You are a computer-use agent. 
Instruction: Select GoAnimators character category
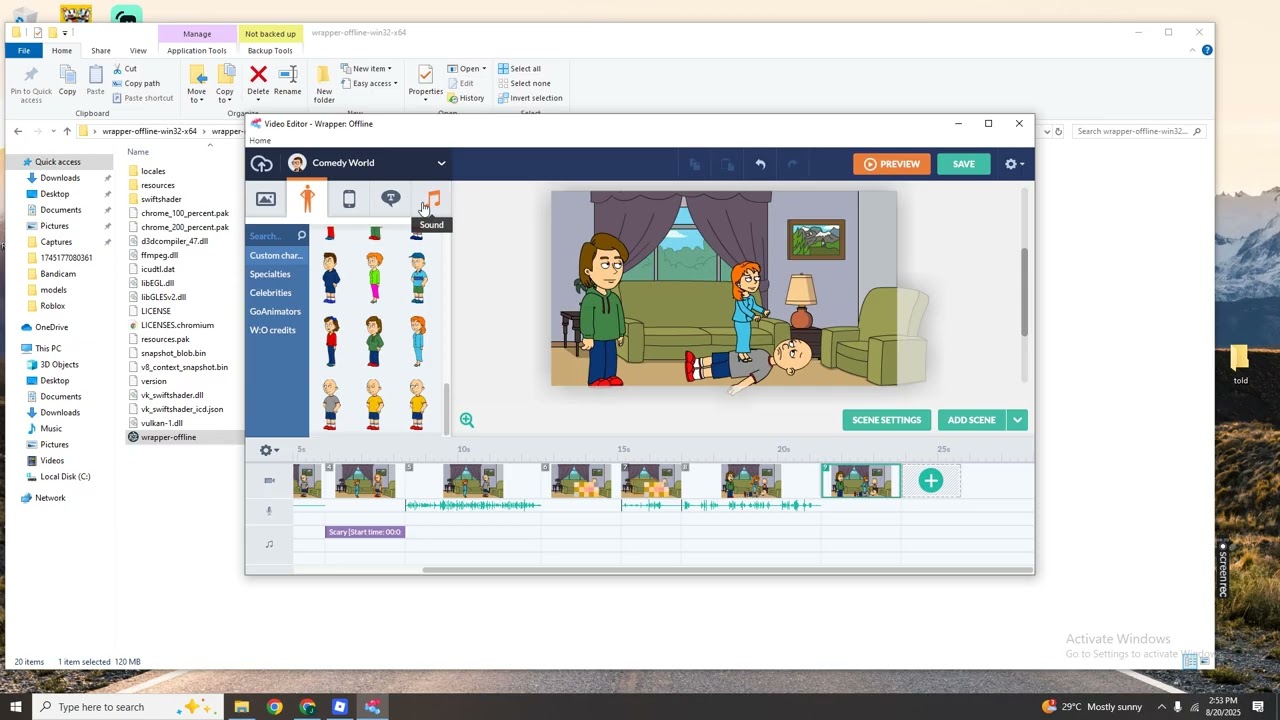coord(275,312)
